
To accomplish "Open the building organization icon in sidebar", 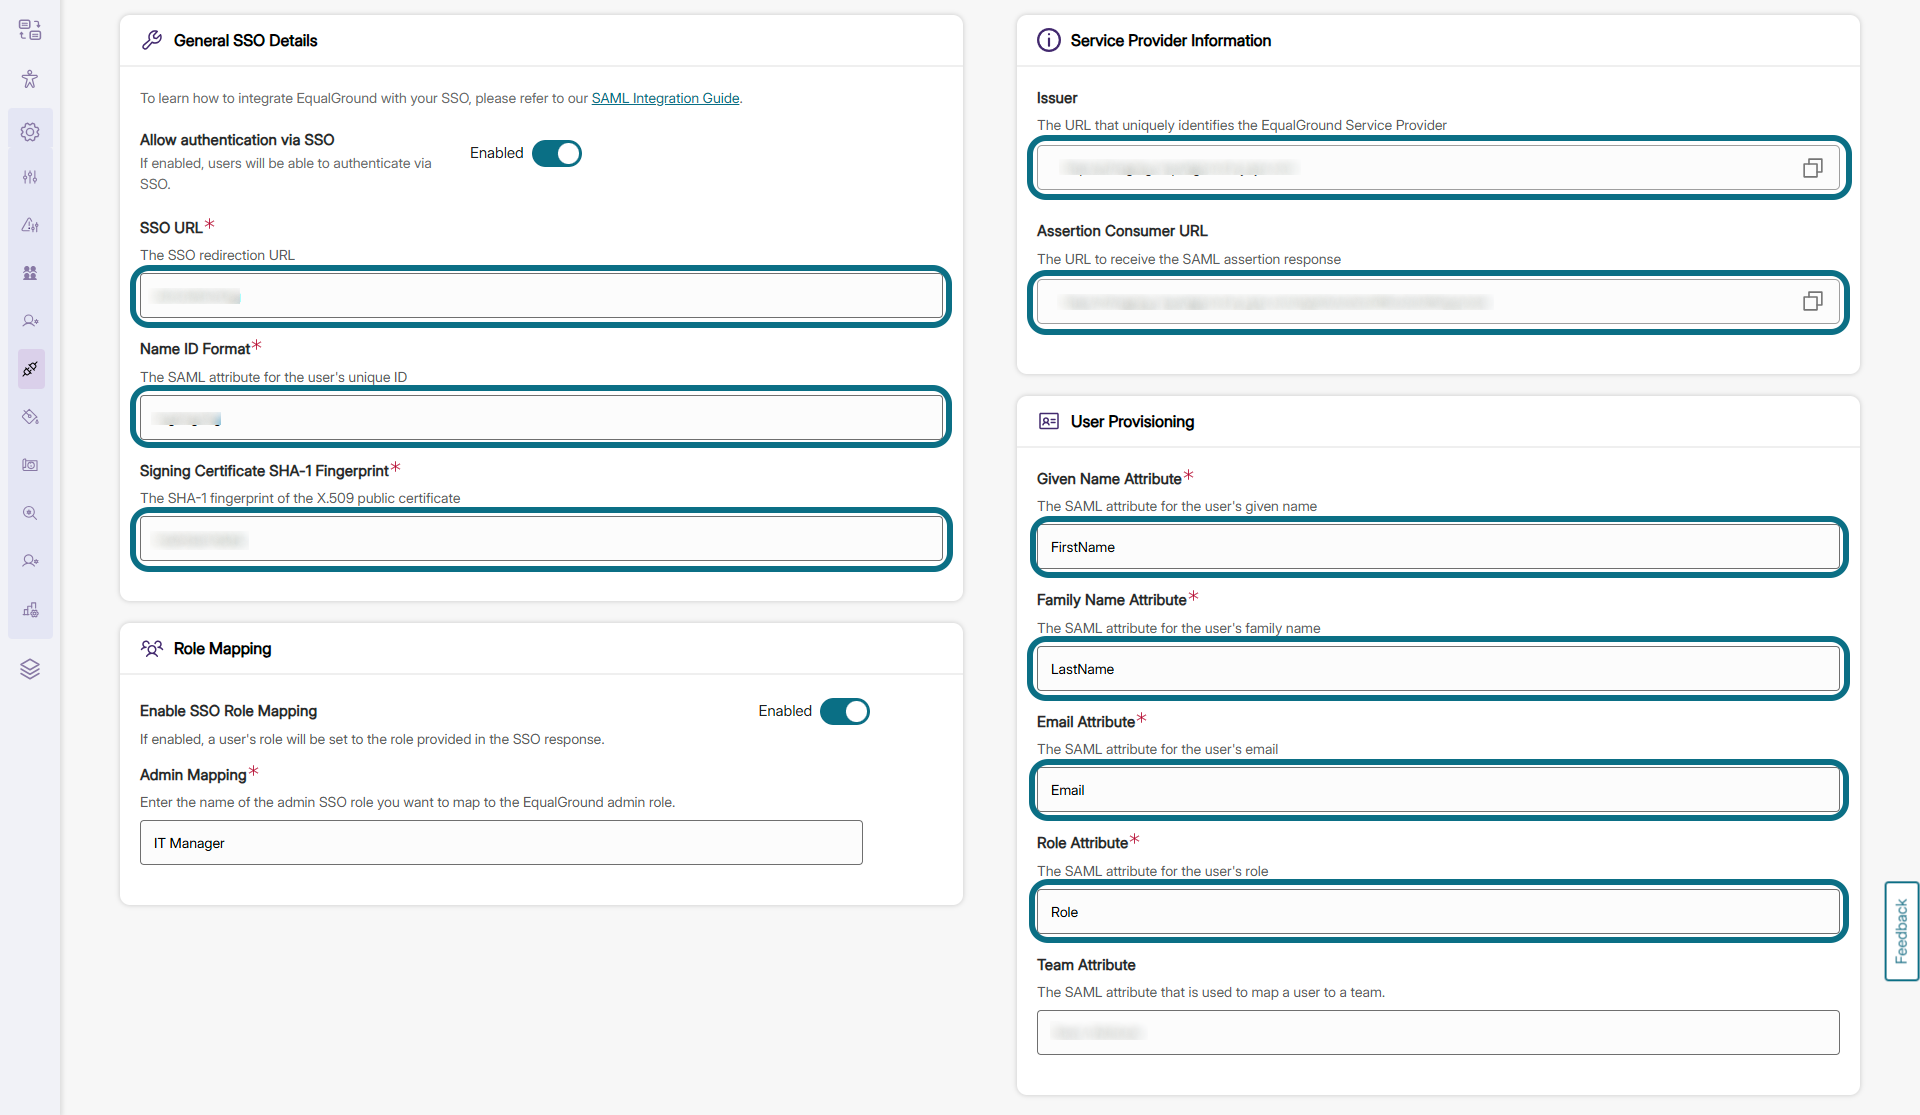I will pos(30,609).
